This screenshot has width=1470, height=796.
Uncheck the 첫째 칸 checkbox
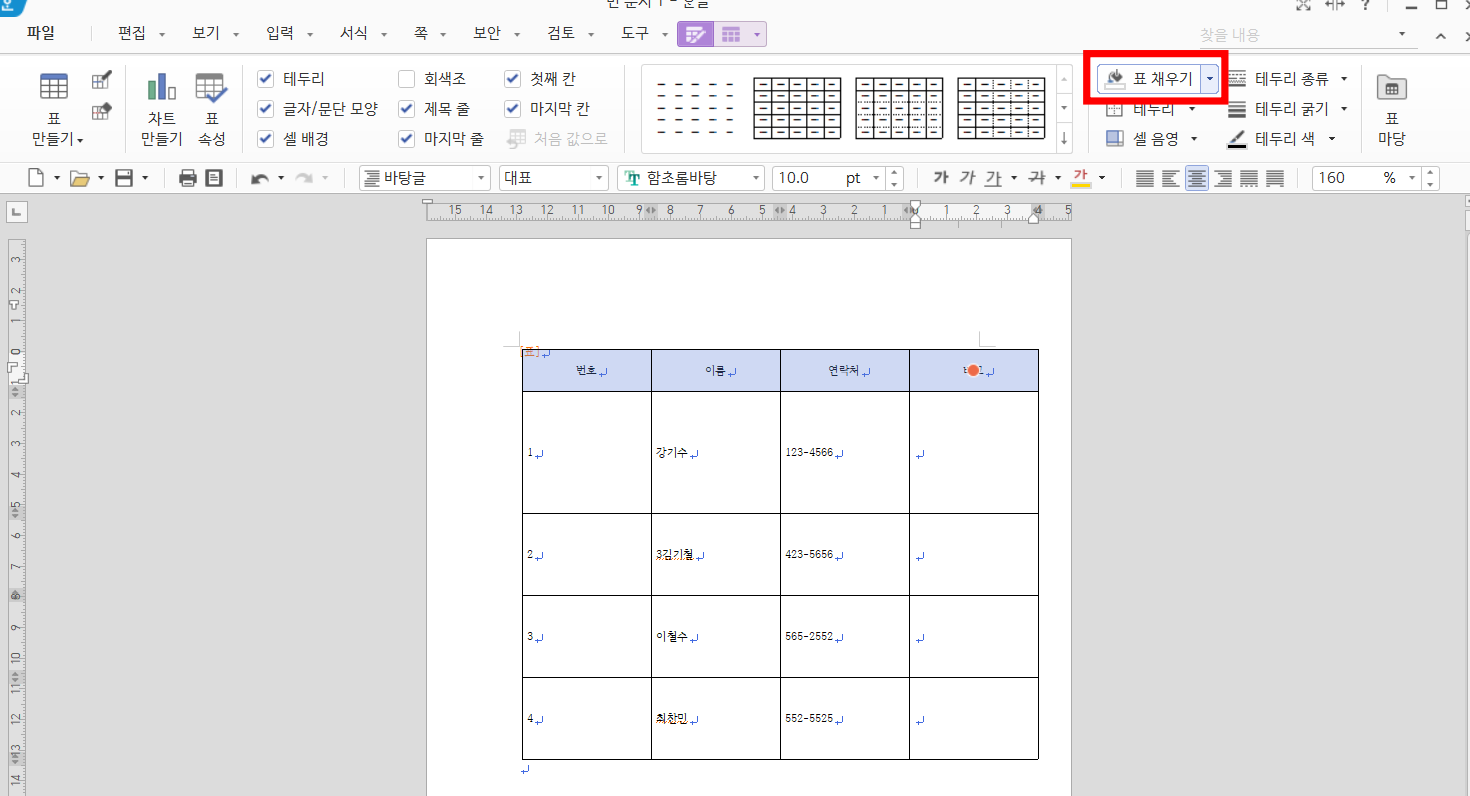pyautogui.click(x=512, y=79)
